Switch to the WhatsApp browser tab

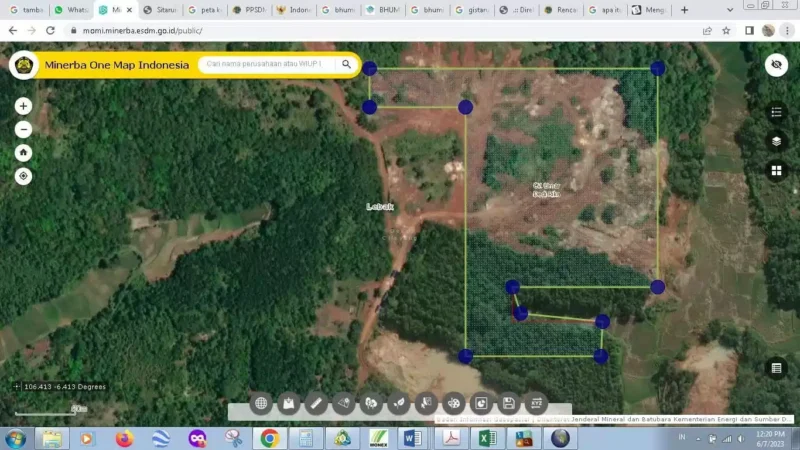tap(71, 10)
